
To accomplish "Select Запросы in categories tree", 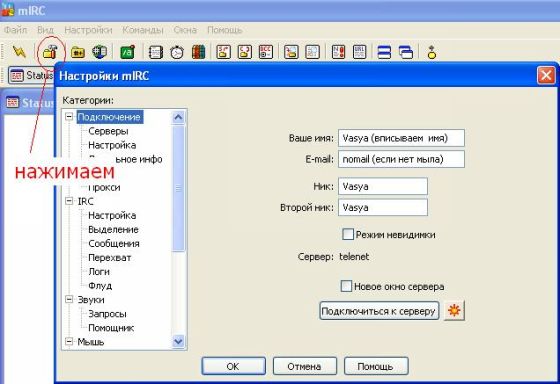I will 108,314.
